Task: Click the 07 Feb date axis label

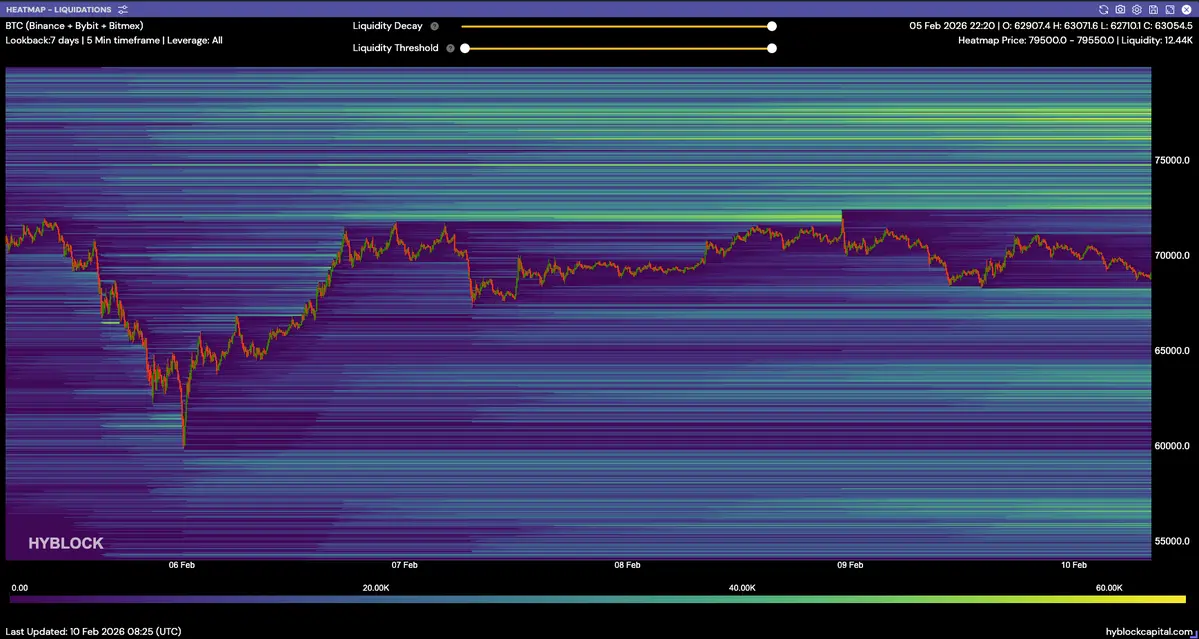Action: pyautogui.click(x=404, y=565)
